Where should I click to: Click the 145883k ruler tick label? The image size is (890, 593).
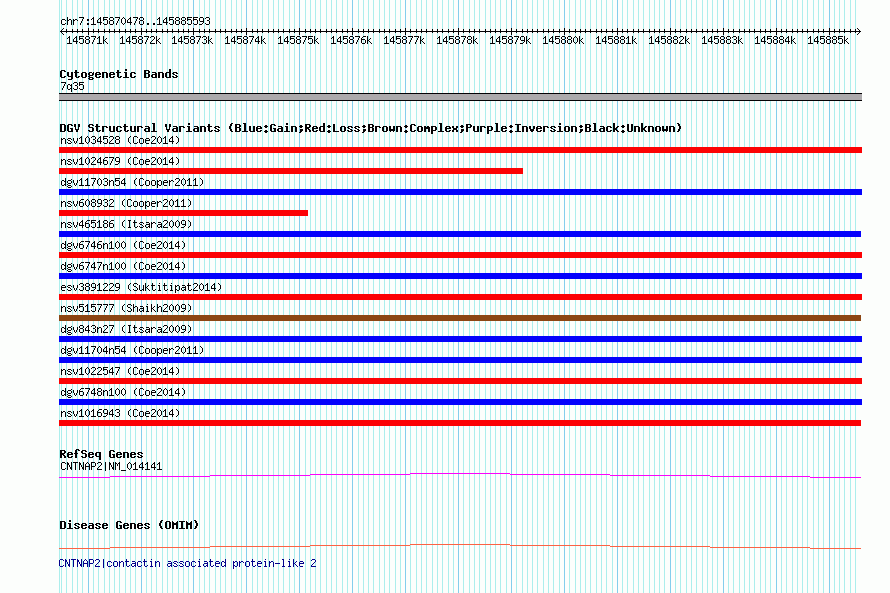721,40
